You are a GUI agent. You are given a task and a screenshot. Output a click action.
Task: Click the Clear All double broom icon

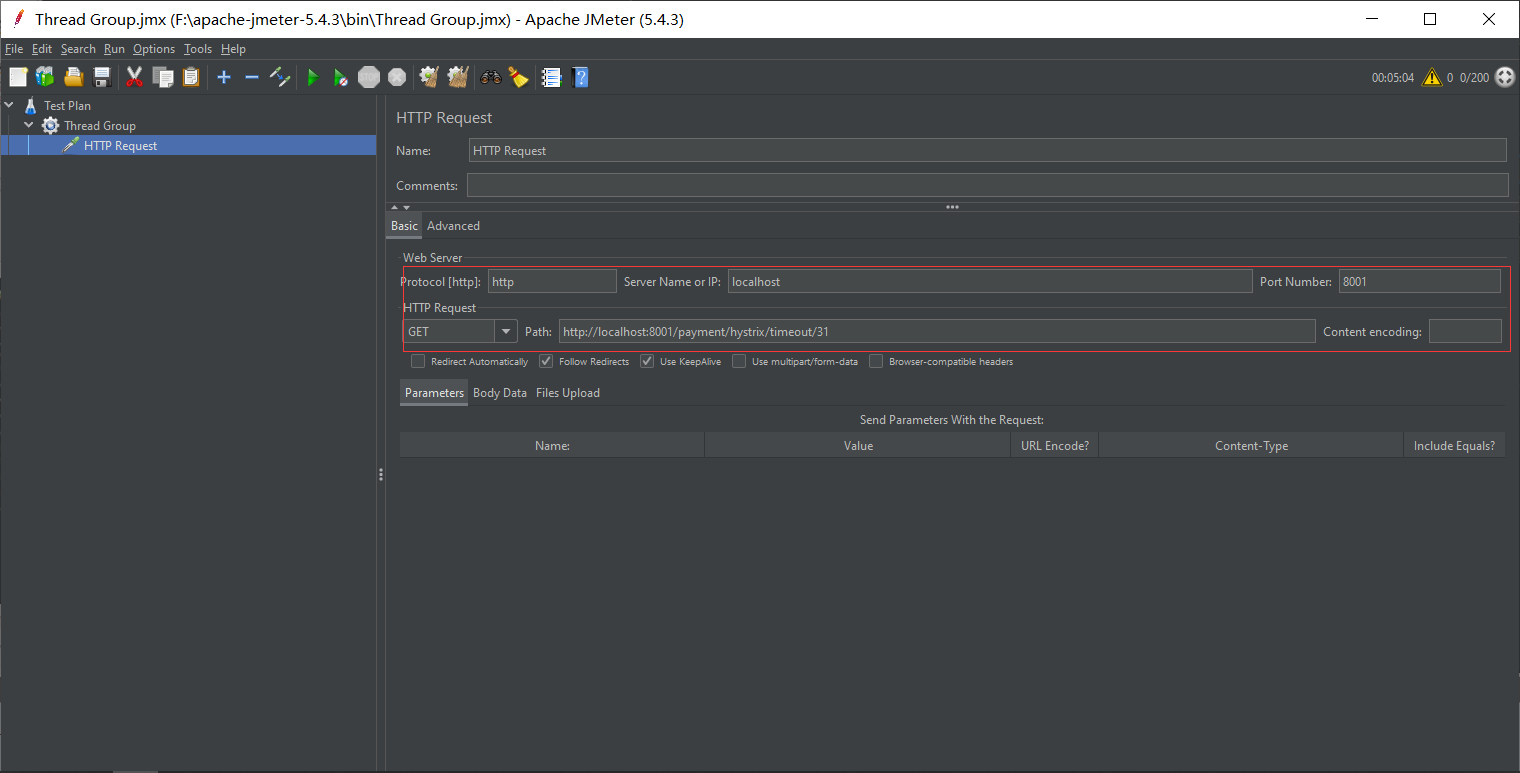click(458, 77)
